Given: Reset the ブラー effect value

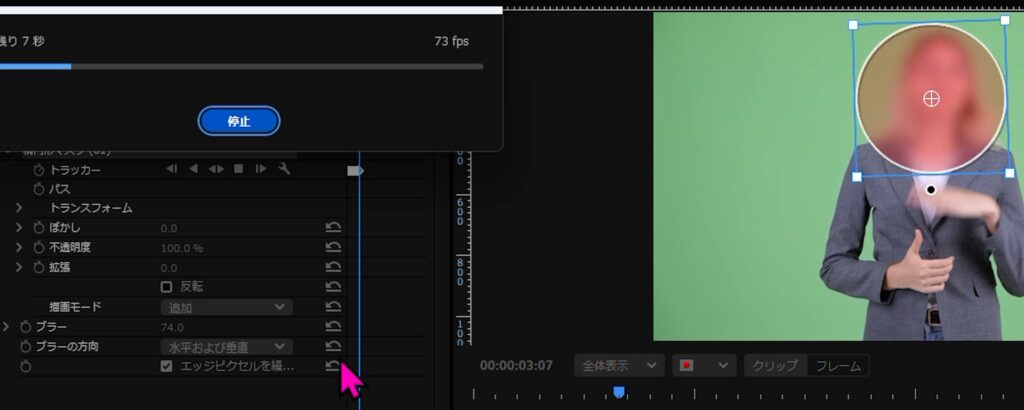Looking at the screenshot, I should [333, 327].
